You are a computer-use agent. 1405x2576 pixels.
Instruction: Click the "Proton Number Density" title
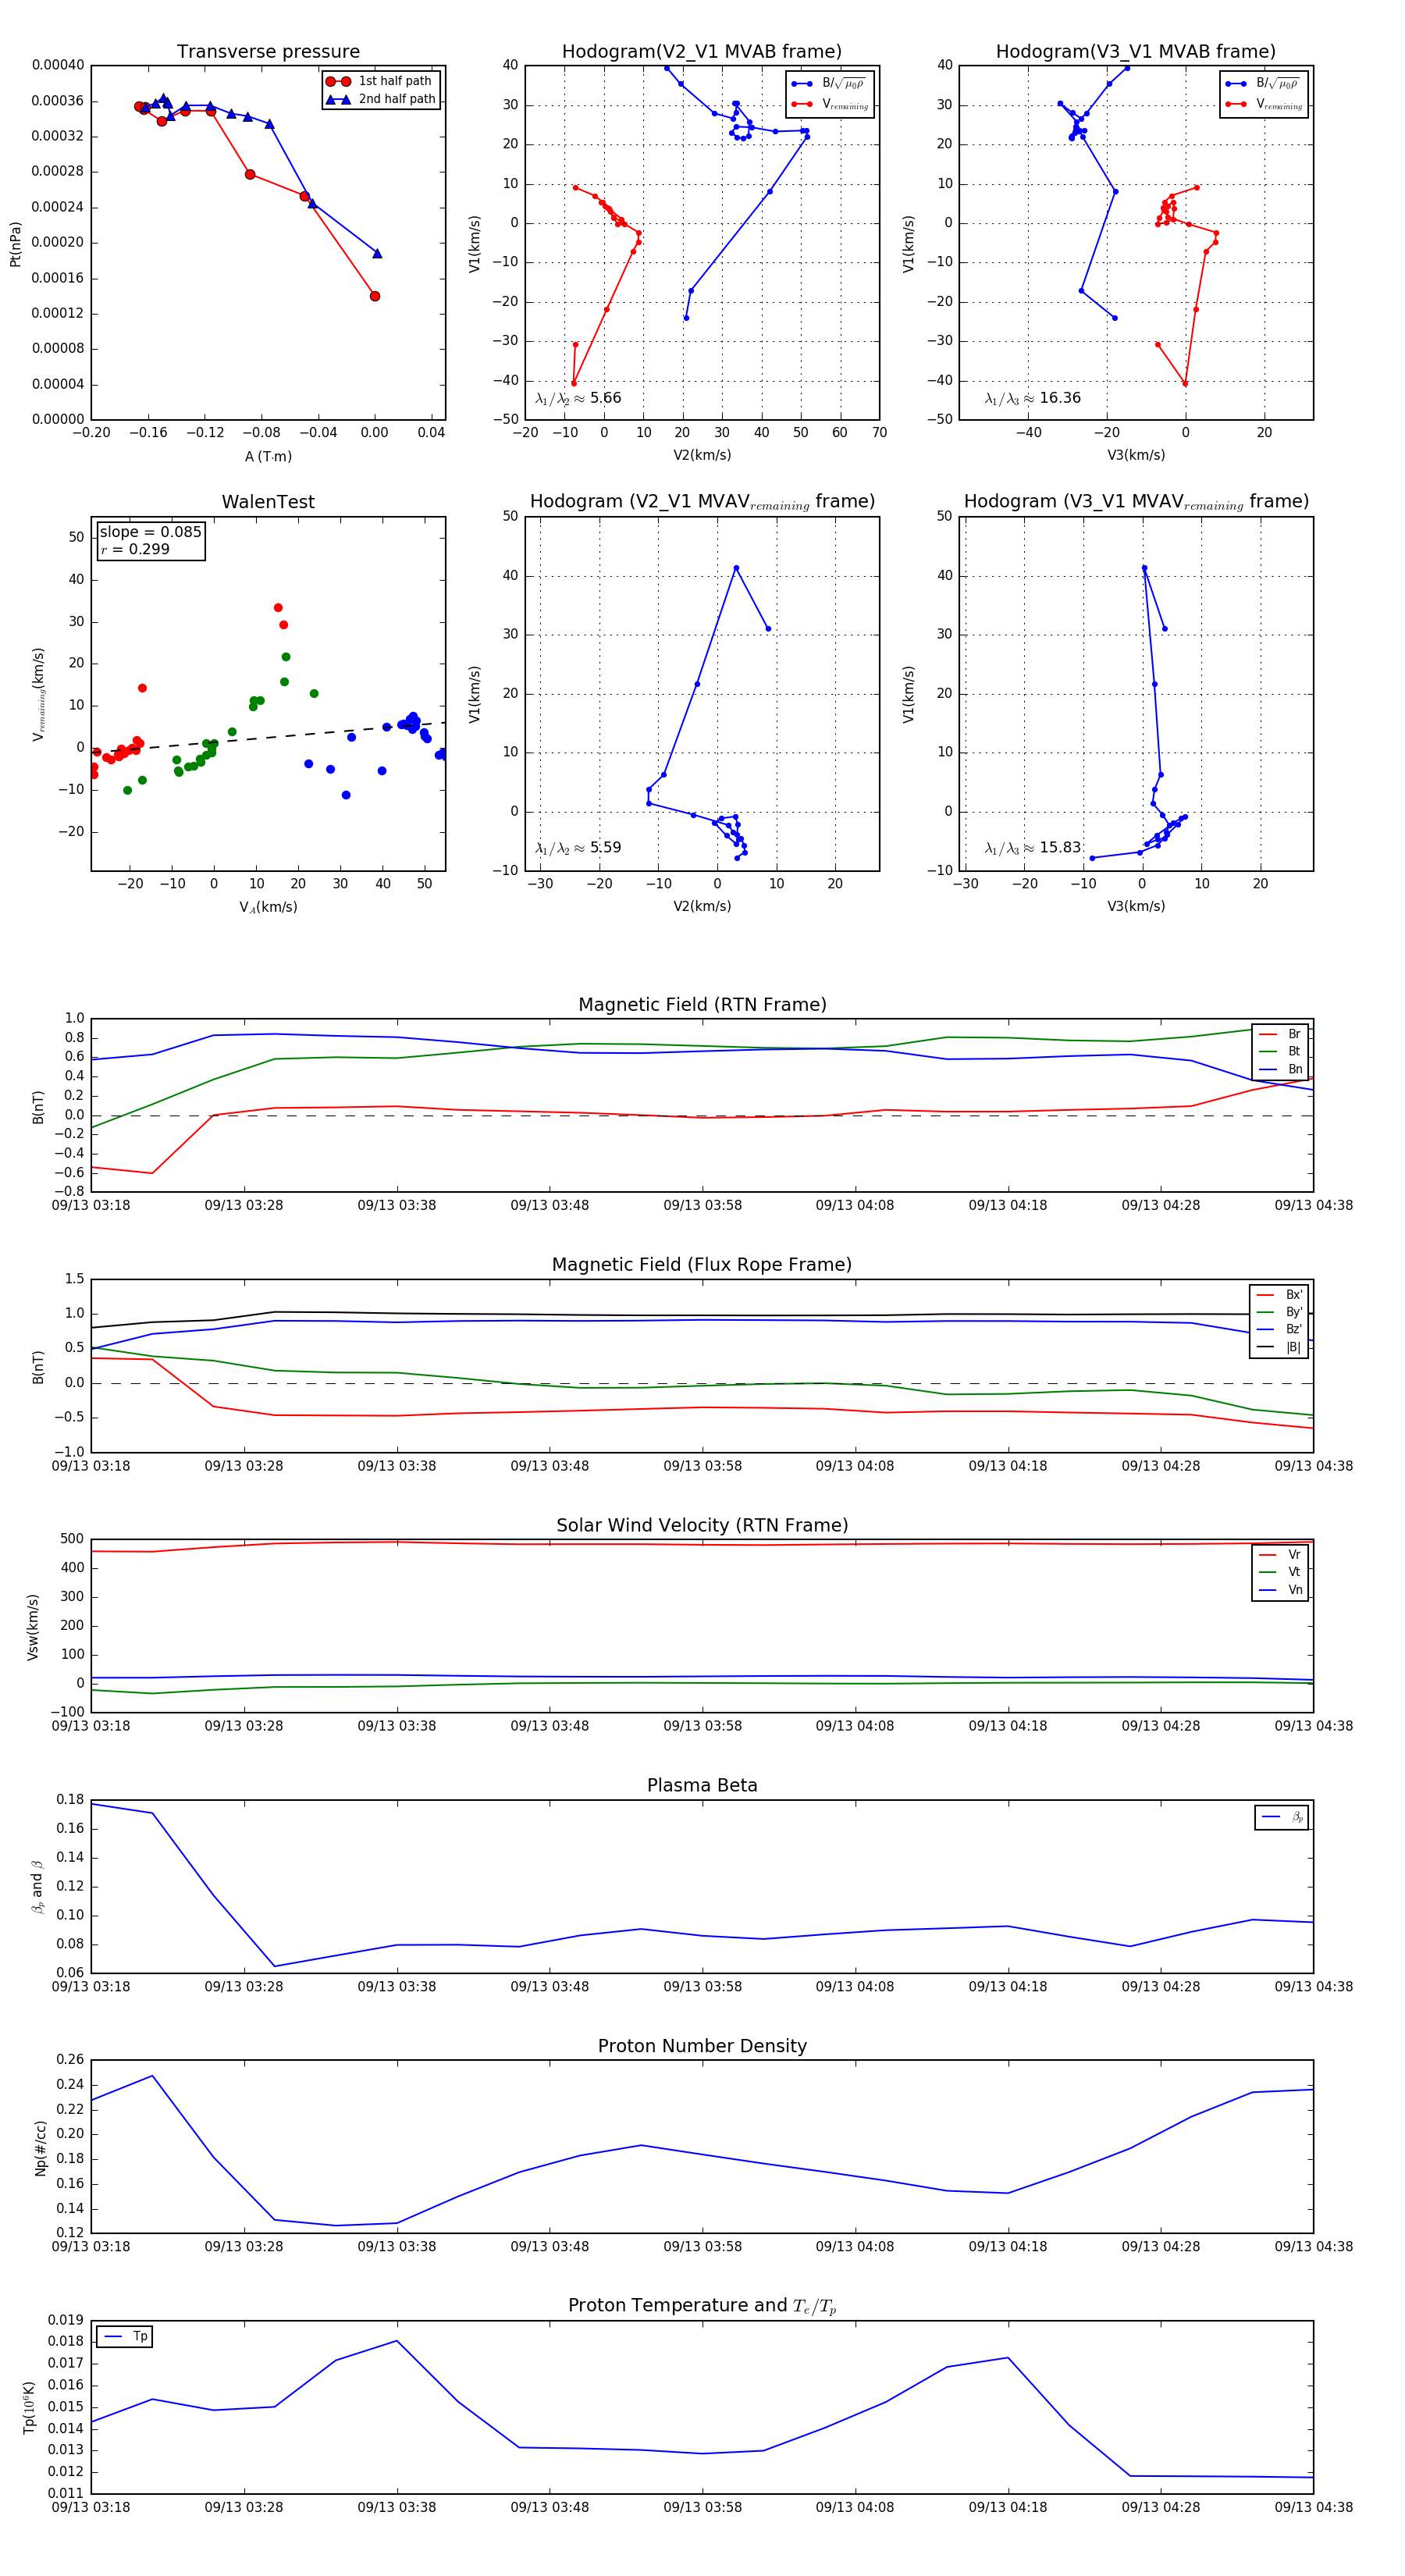(x=702, y=2046)
